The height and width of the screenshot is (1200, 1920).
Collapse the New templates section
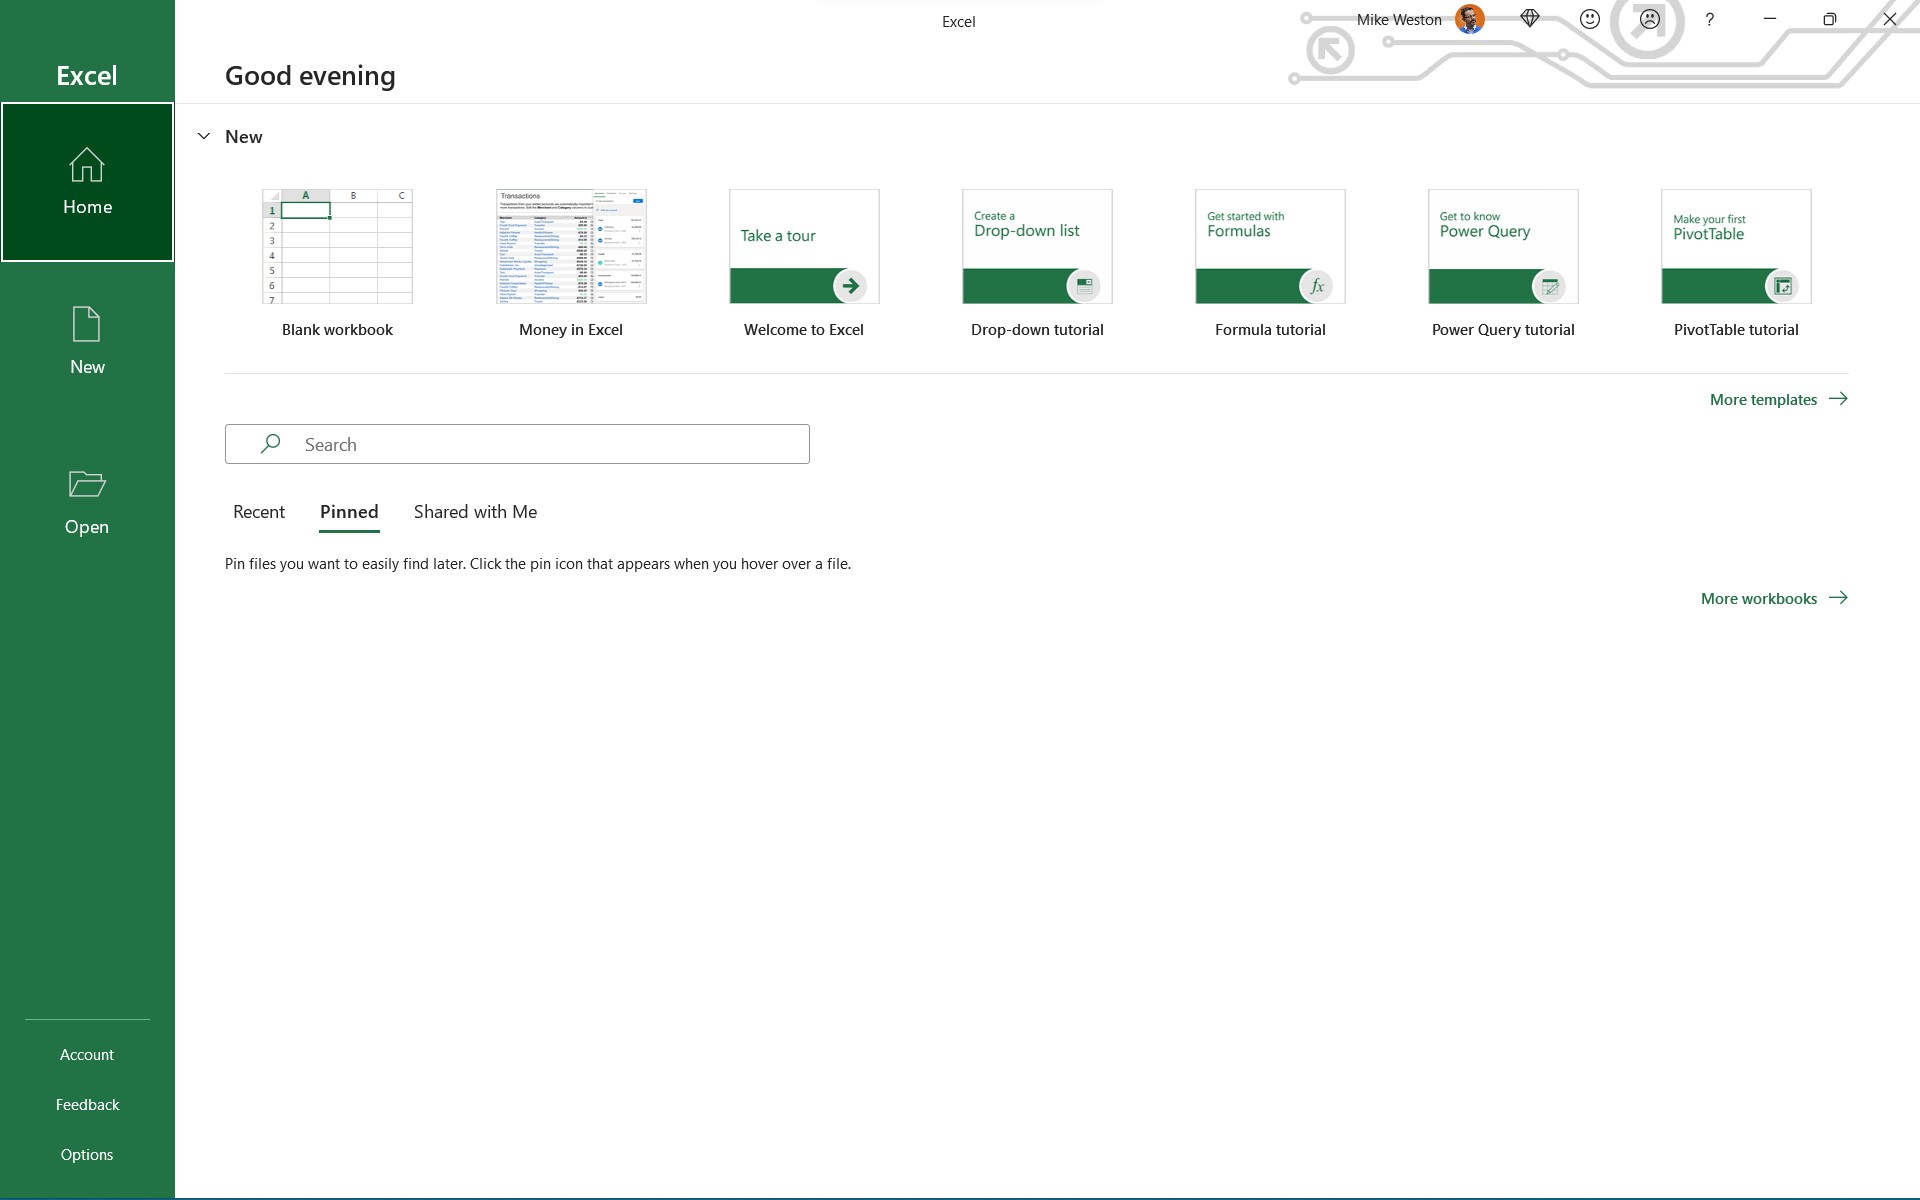click(x=203, y=135)
